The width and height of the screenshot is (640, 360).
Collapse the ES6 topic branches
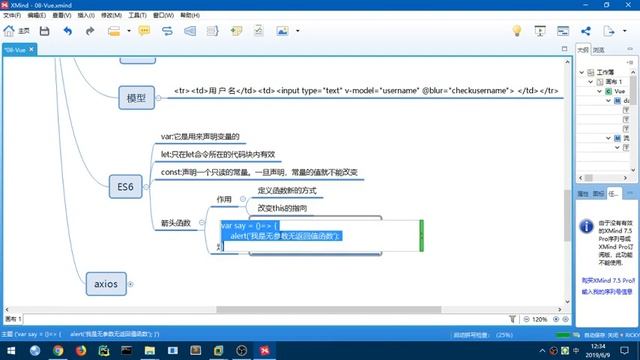tap(146, 187)
